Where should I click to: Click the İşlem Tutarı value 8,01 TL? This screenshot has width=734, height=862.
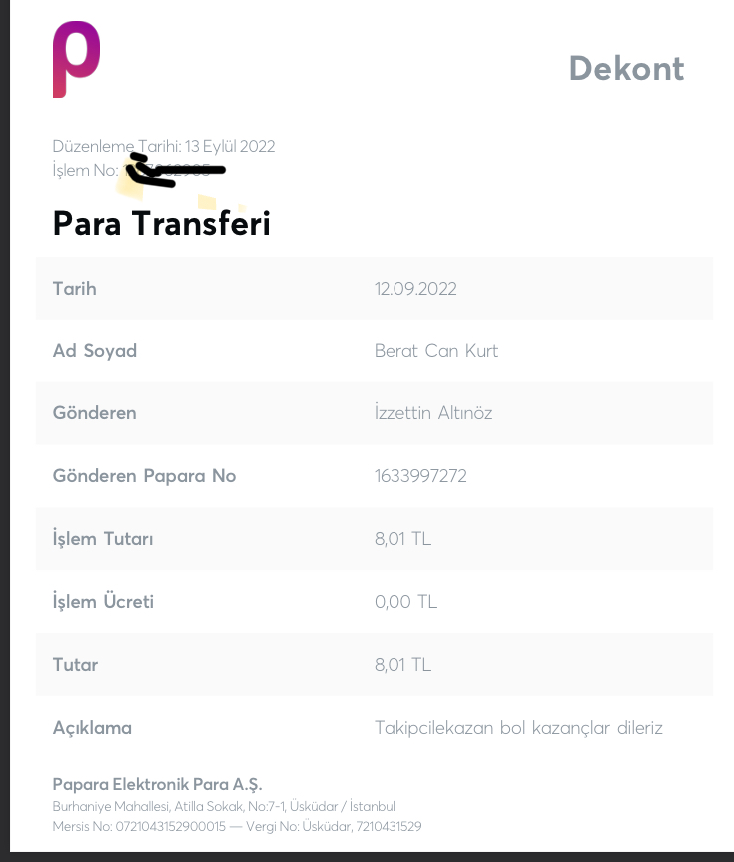[403, 539]
